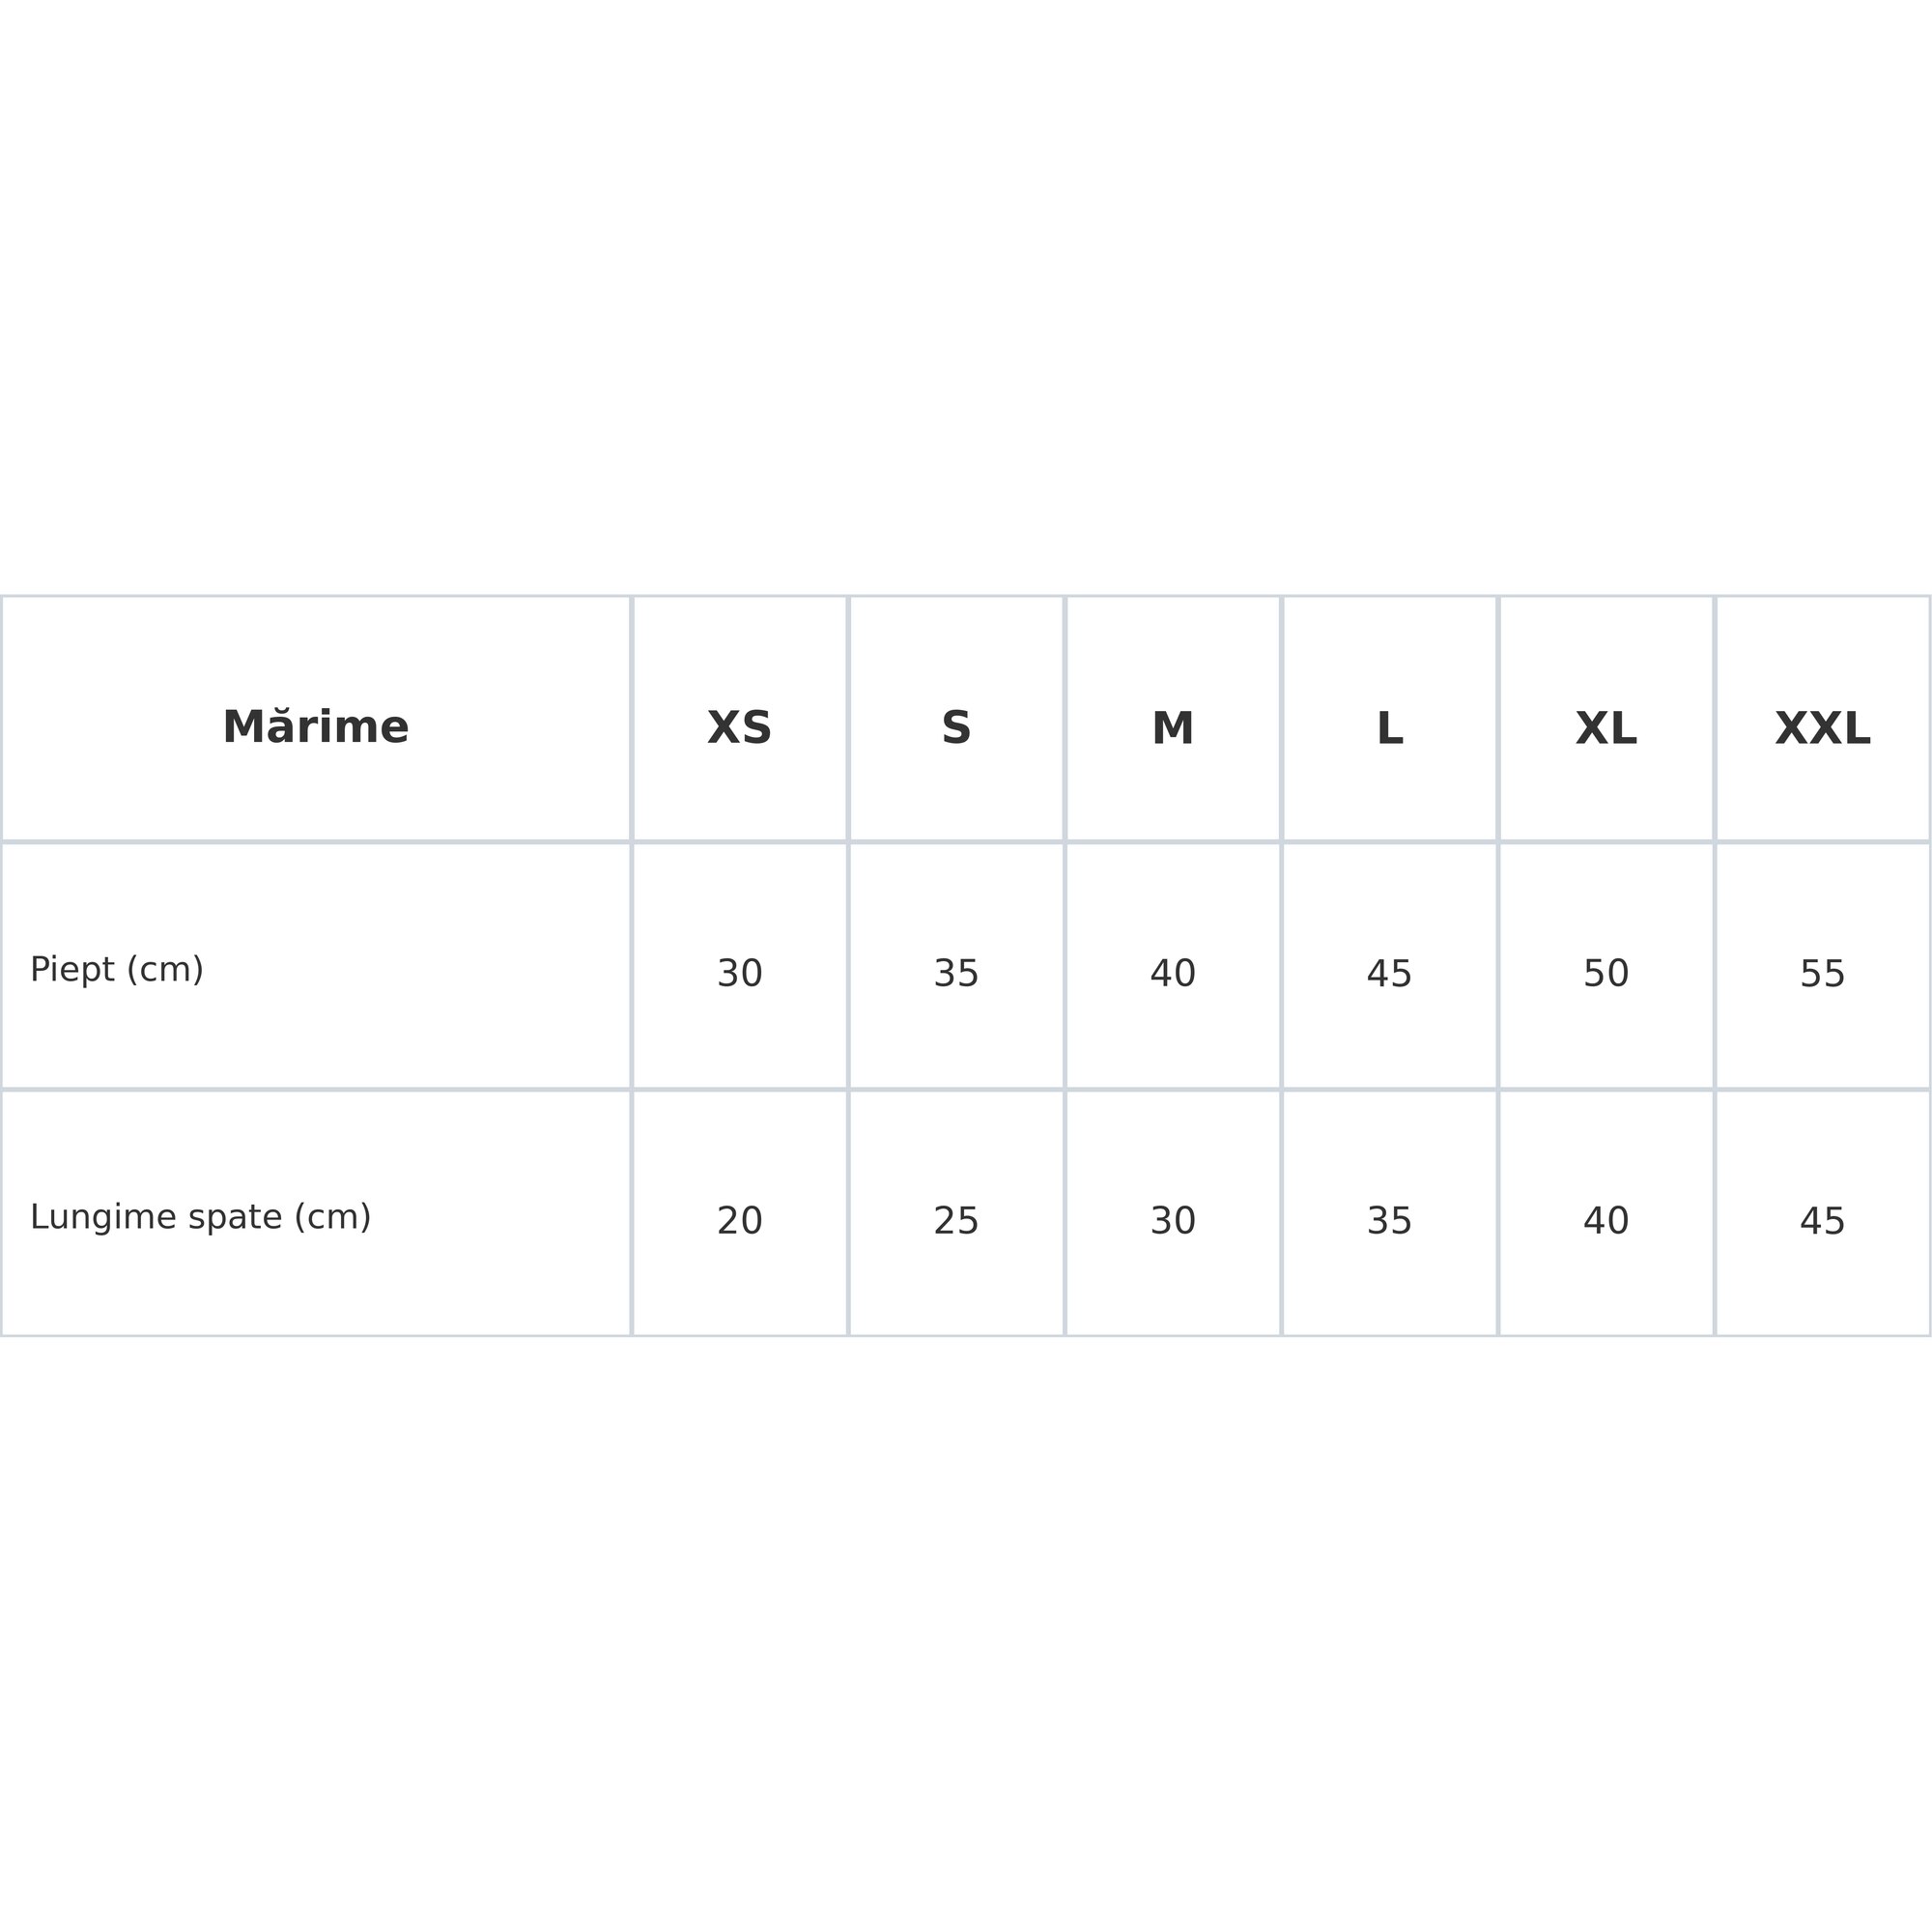Select the Piept (cm) row label
Image resolution: width=1932 pixels, height=1932 pixels.
[x=117, y=970]
